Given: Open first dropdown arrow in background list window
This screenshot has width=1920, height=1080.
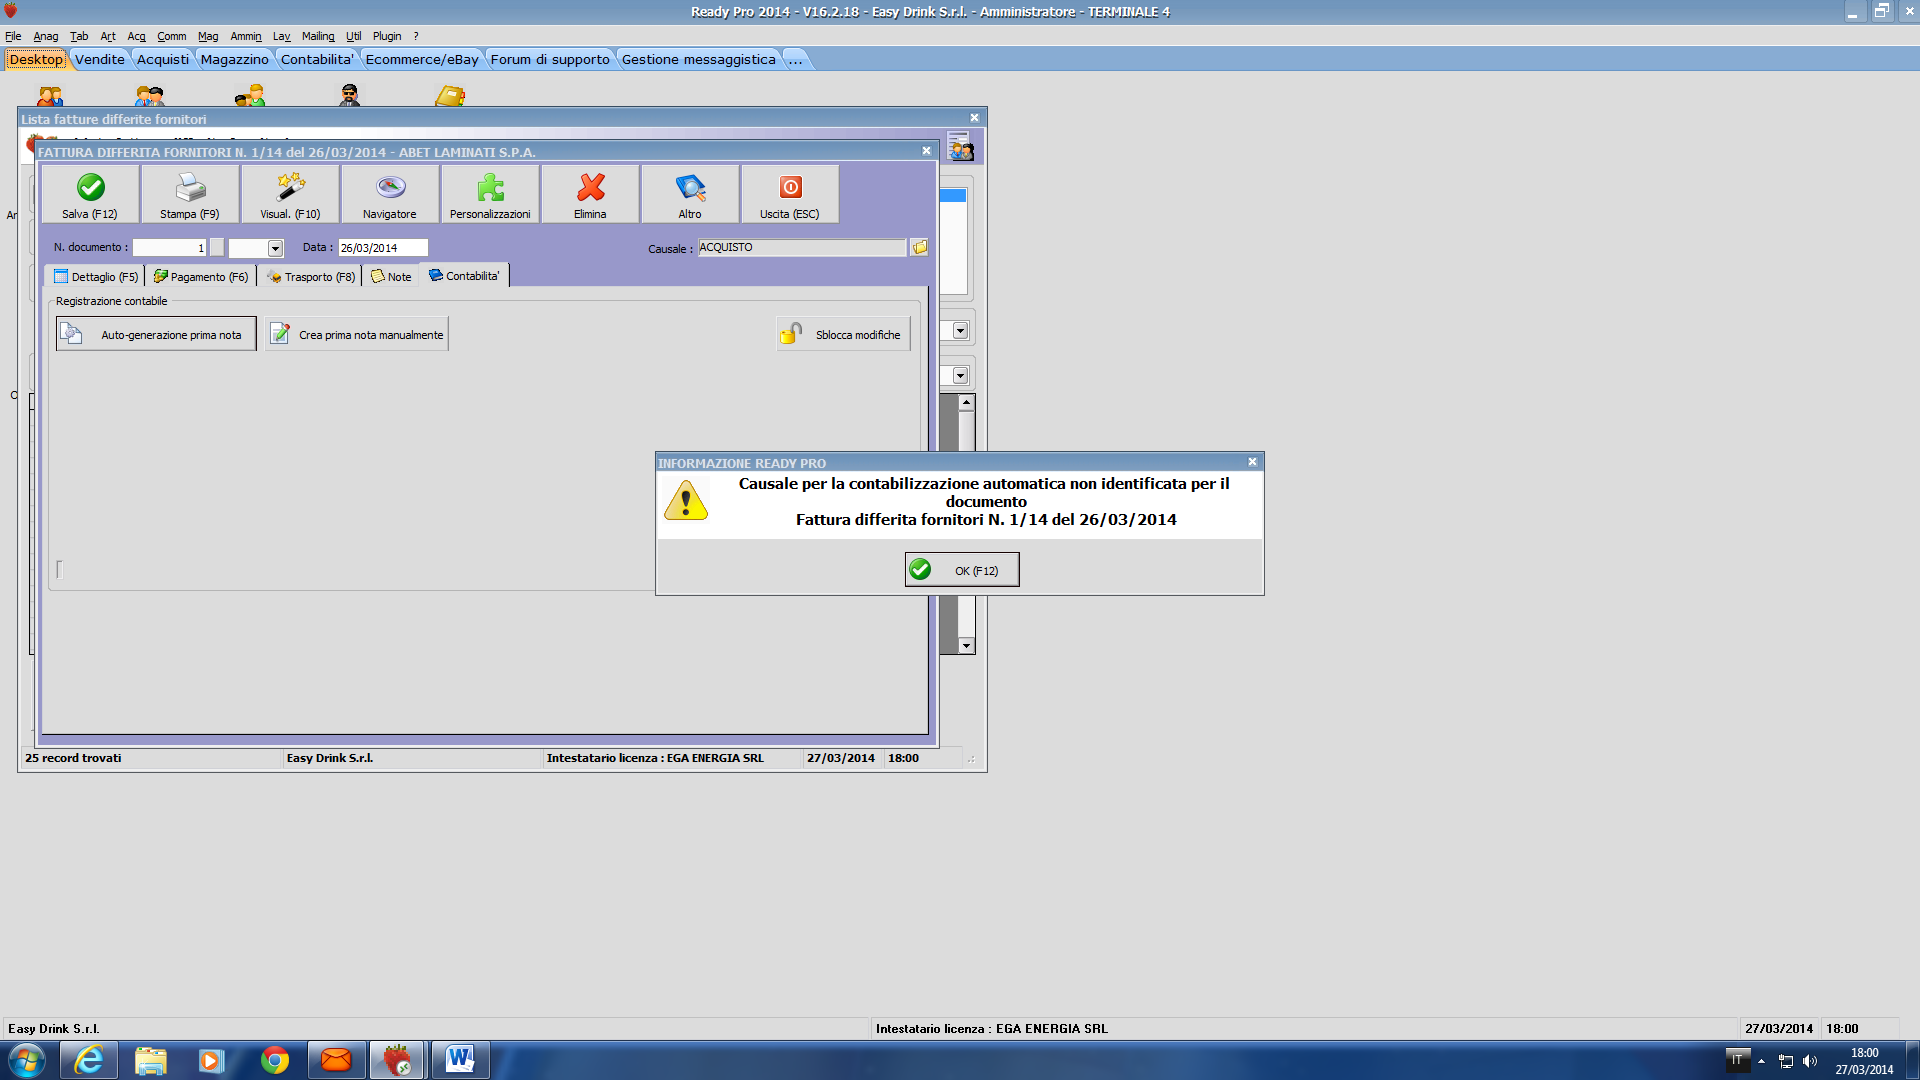Looking at the screenshot, I should (x=960, y=330).
